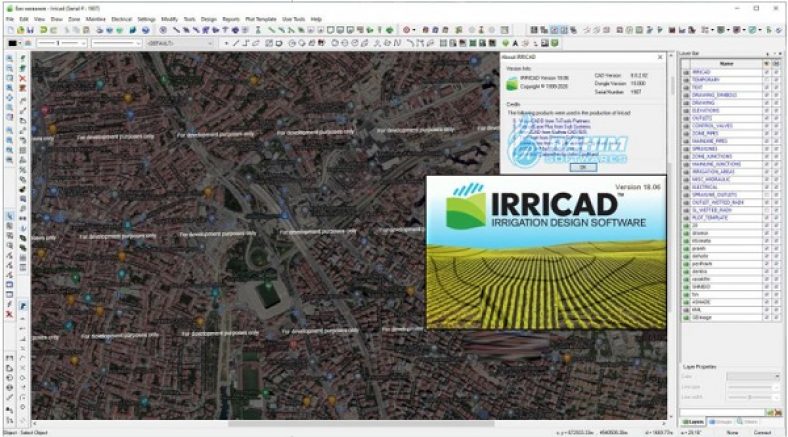Select the Text tool letter A icon
This screenshot has height=437, width=788.
pos(515,44)
